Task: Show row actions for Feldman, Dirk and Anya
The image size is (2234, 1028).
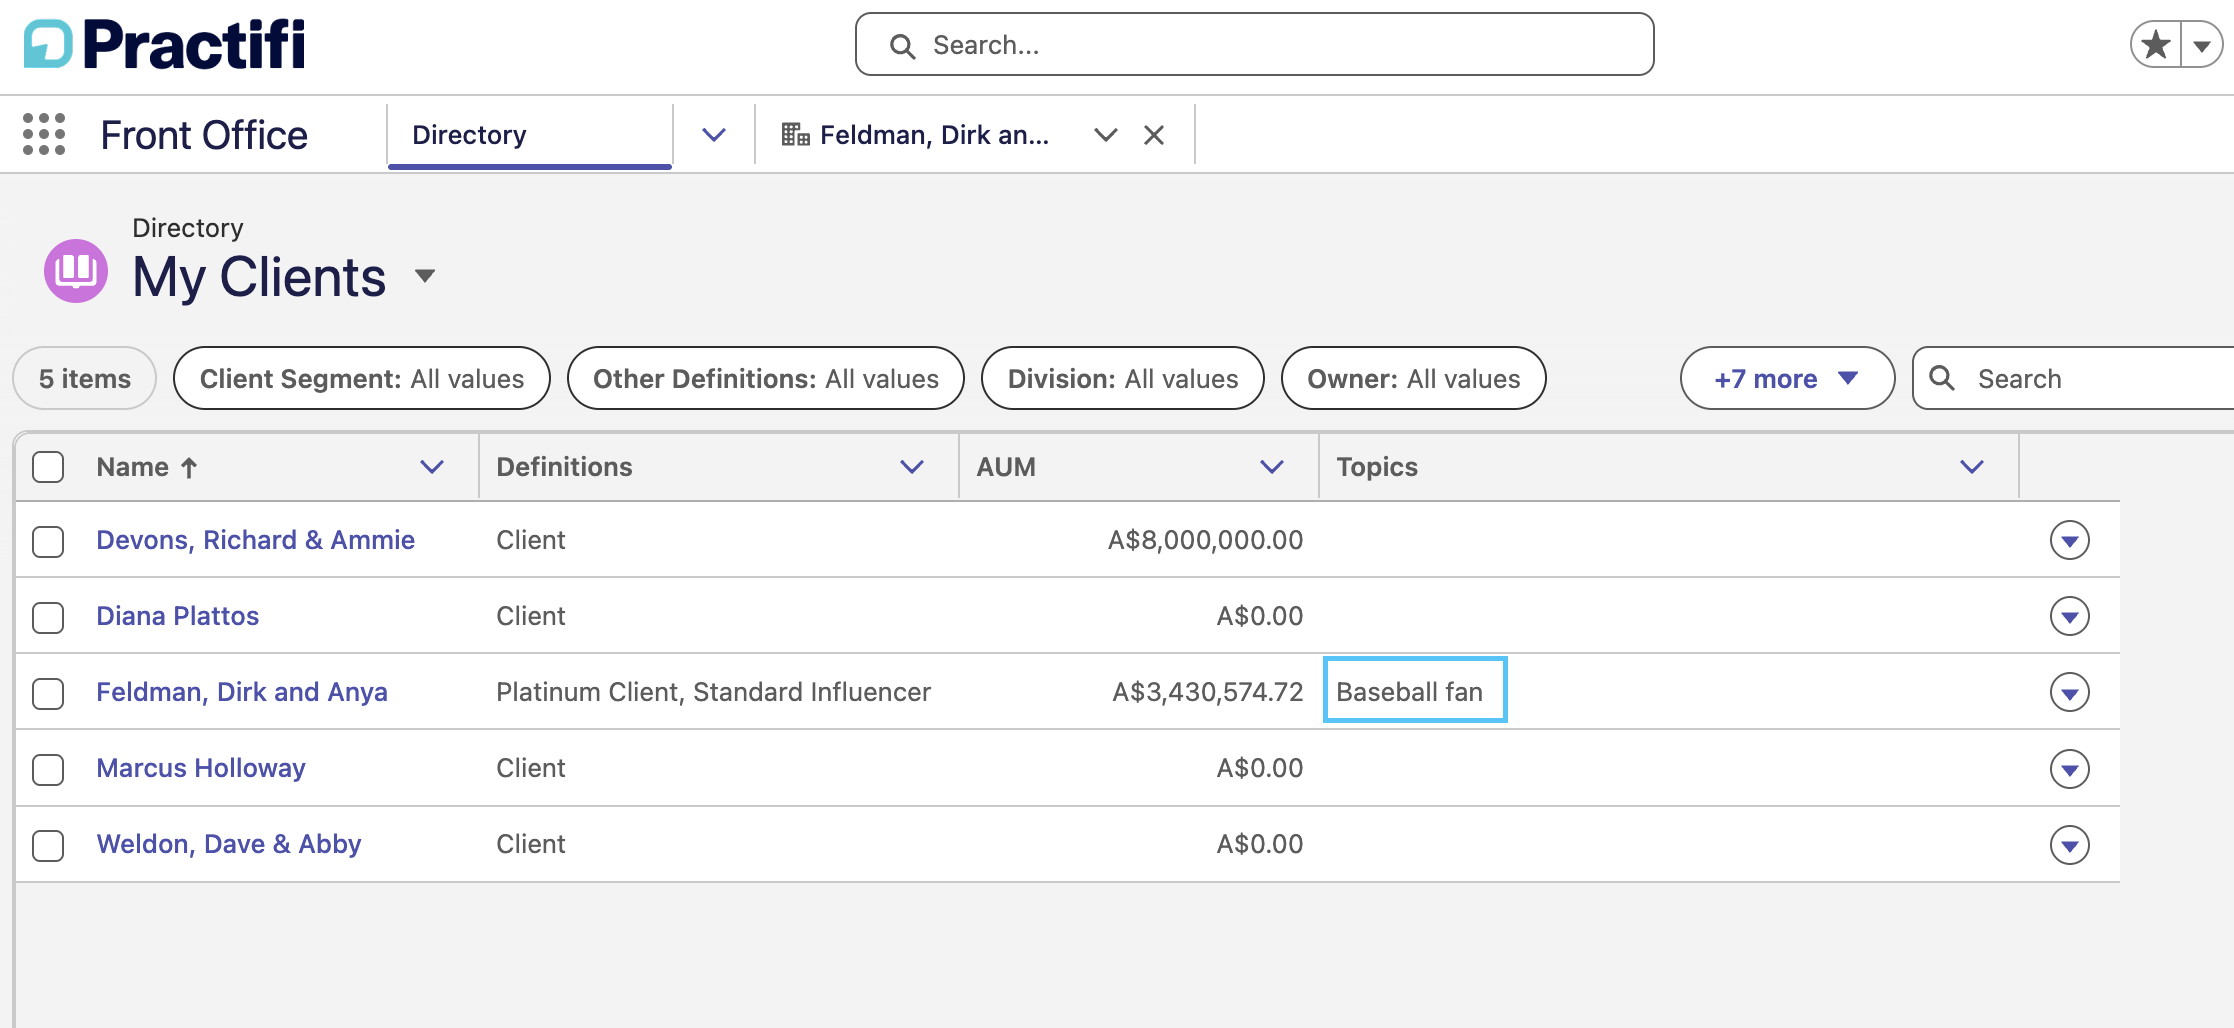Action: [x=2070, y=693]
